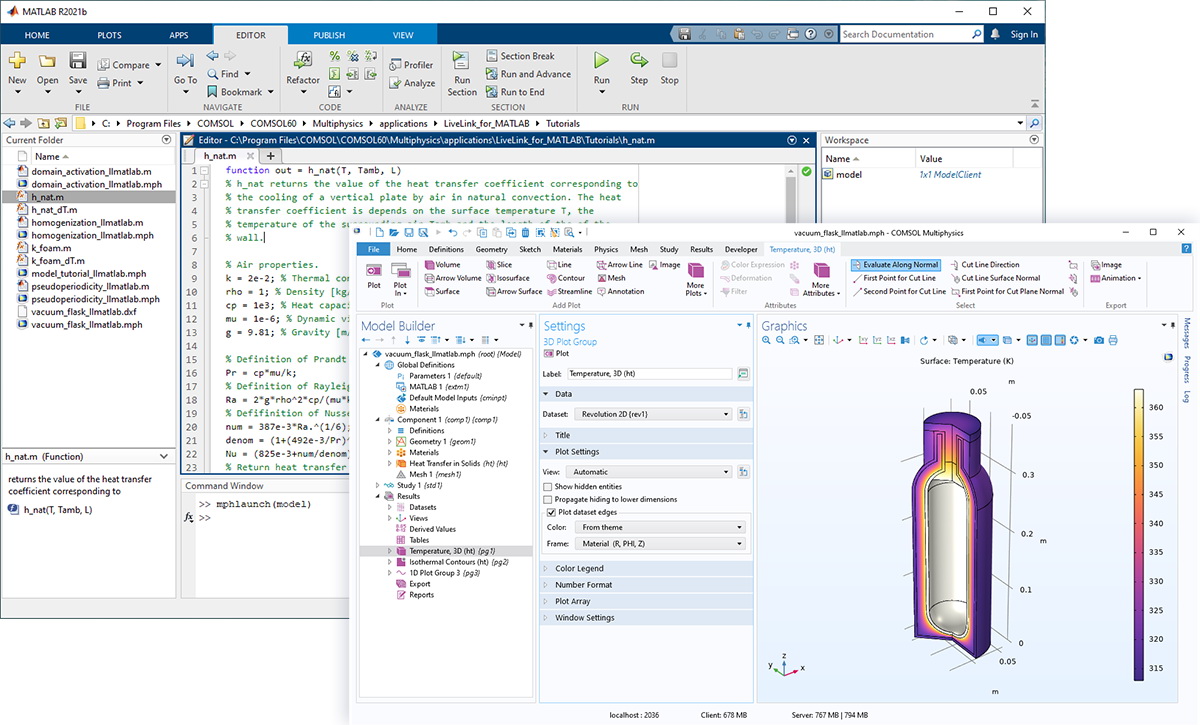The width and height of the screenshot is (1200, 725).
Task: Add a Streamline plot in COMSOL
Action: (569, 291)
